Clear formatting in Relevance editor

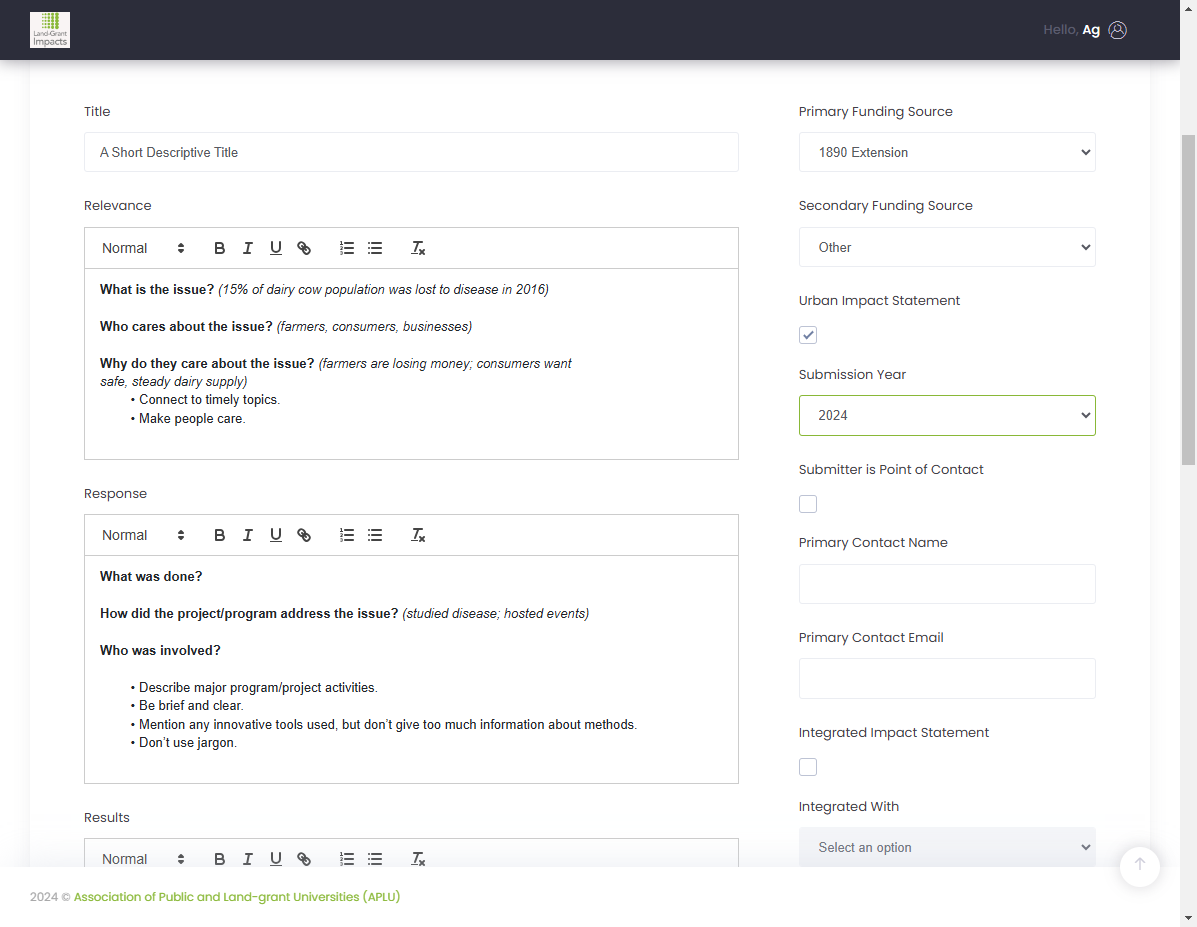click(418, 248)
